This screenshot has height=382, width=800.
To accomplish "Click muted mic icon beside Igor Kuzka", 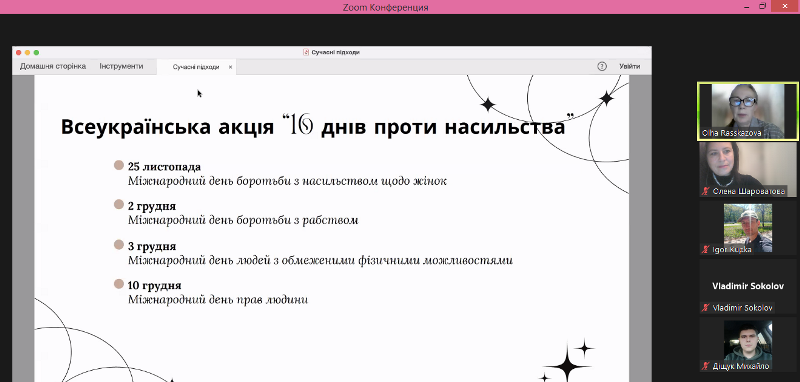I will (706, 249).
